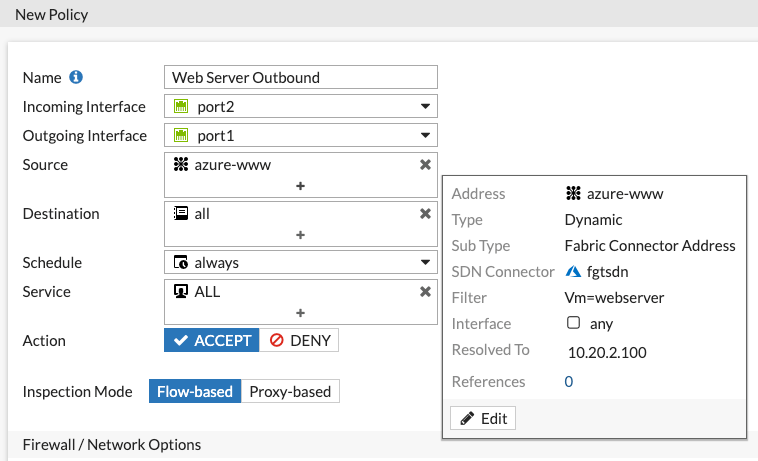Set Action to DENY

[x=299, y=341]
